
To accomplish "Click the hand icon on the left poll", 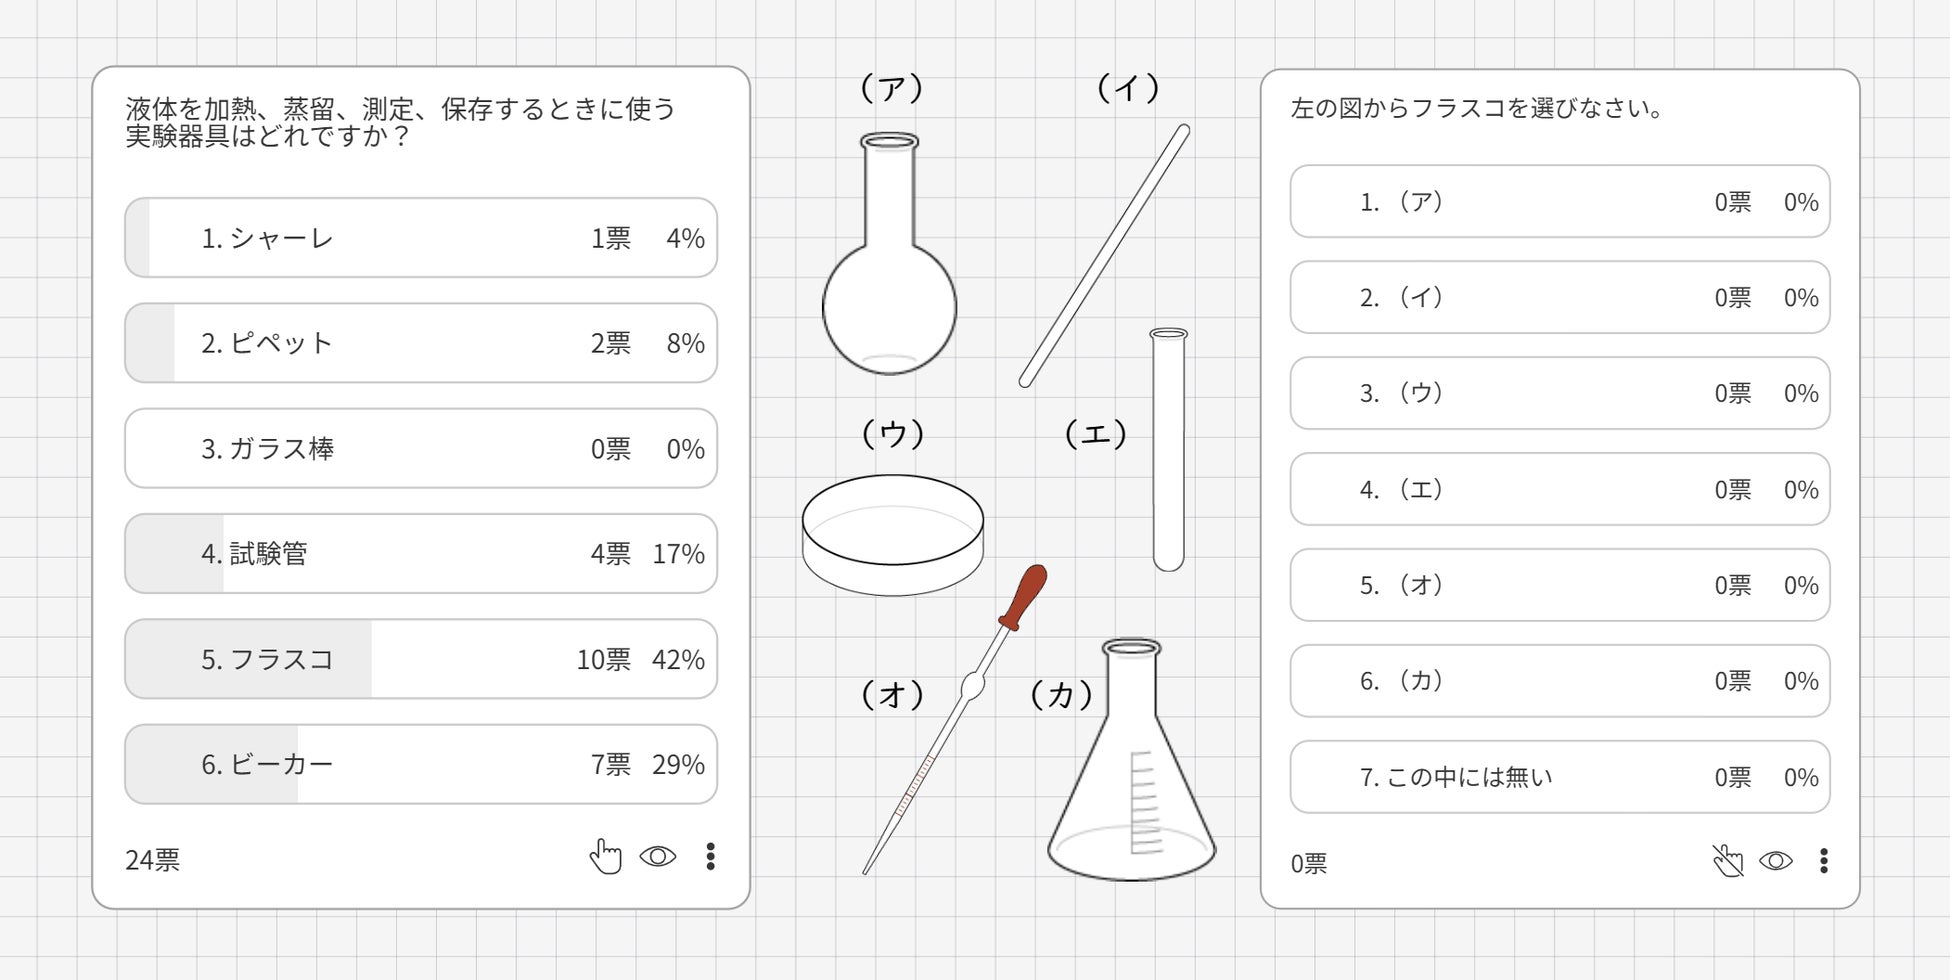I will [x=605, y=856].
